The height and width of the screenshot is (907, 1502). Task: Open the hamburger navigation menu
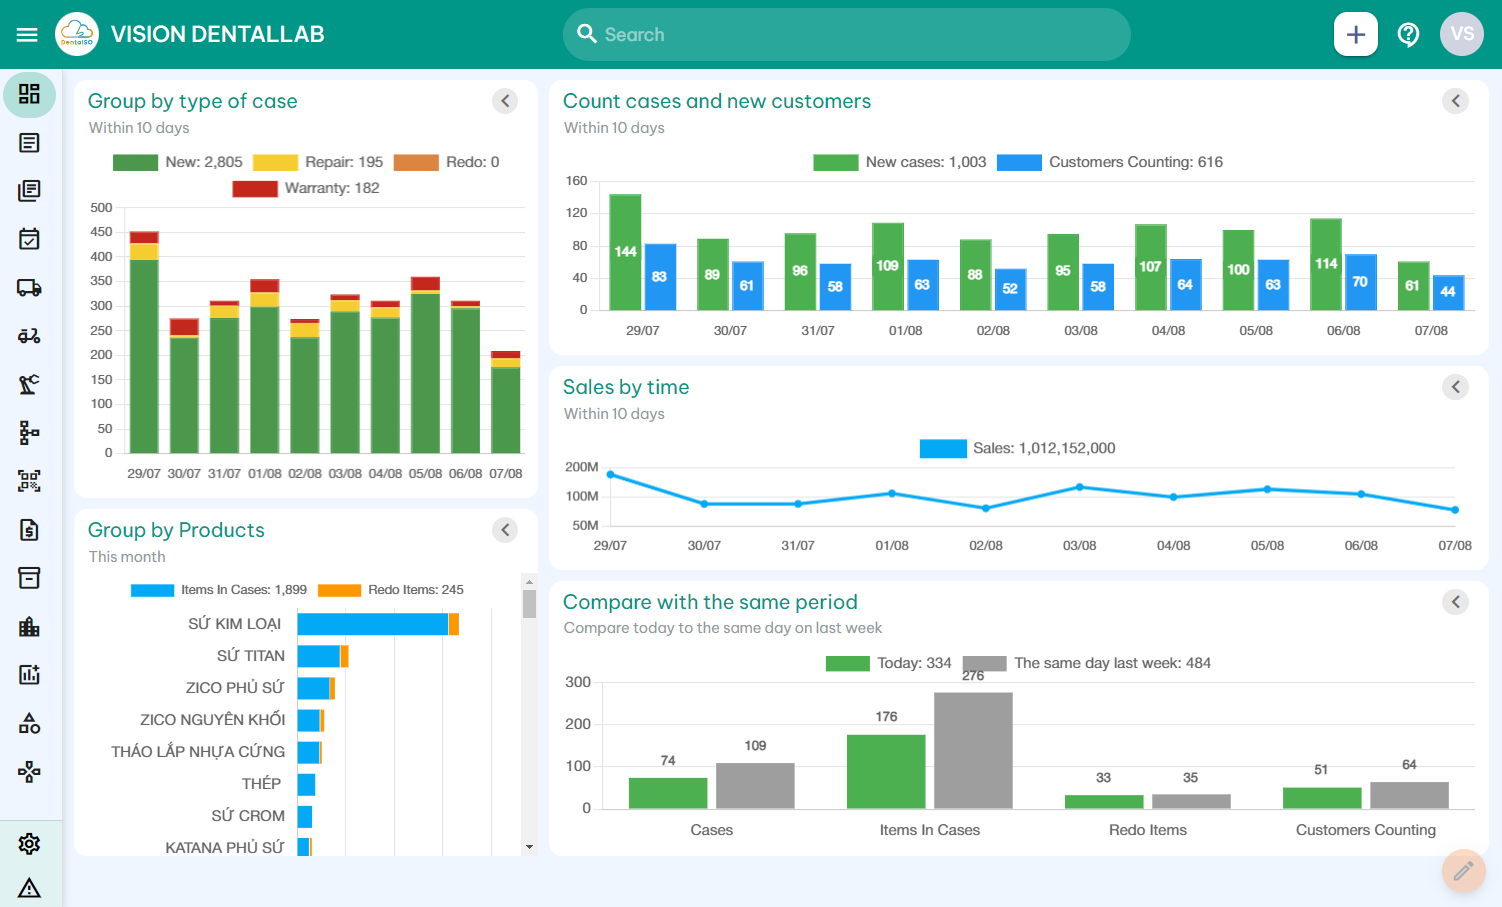pos(27,33)
